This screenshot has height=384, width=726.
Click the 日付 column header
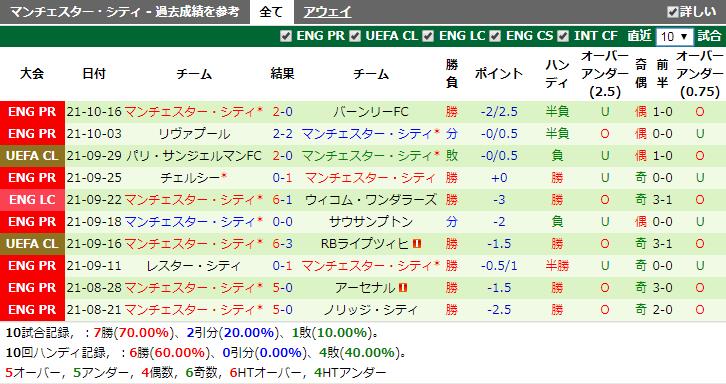click(x=94, y=74)
